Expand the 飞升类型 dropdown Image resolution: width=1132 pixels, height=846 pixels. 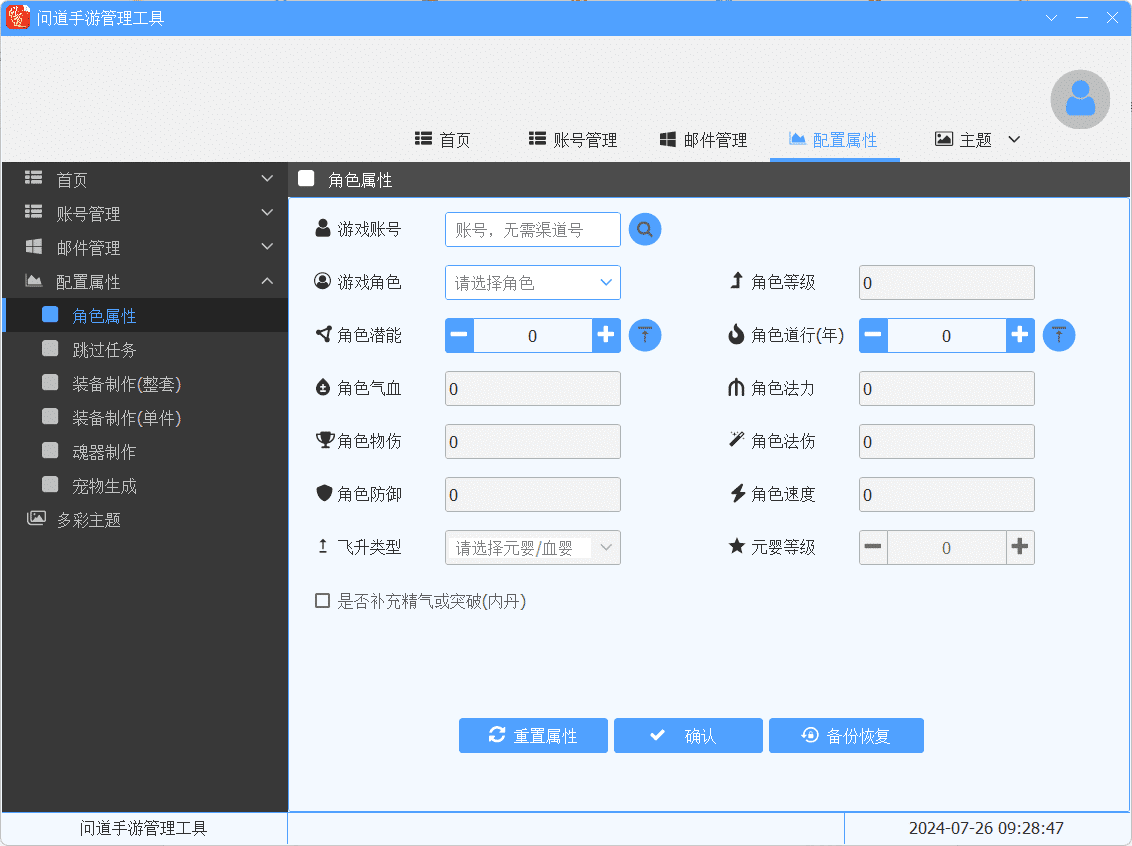click(532, 548)
